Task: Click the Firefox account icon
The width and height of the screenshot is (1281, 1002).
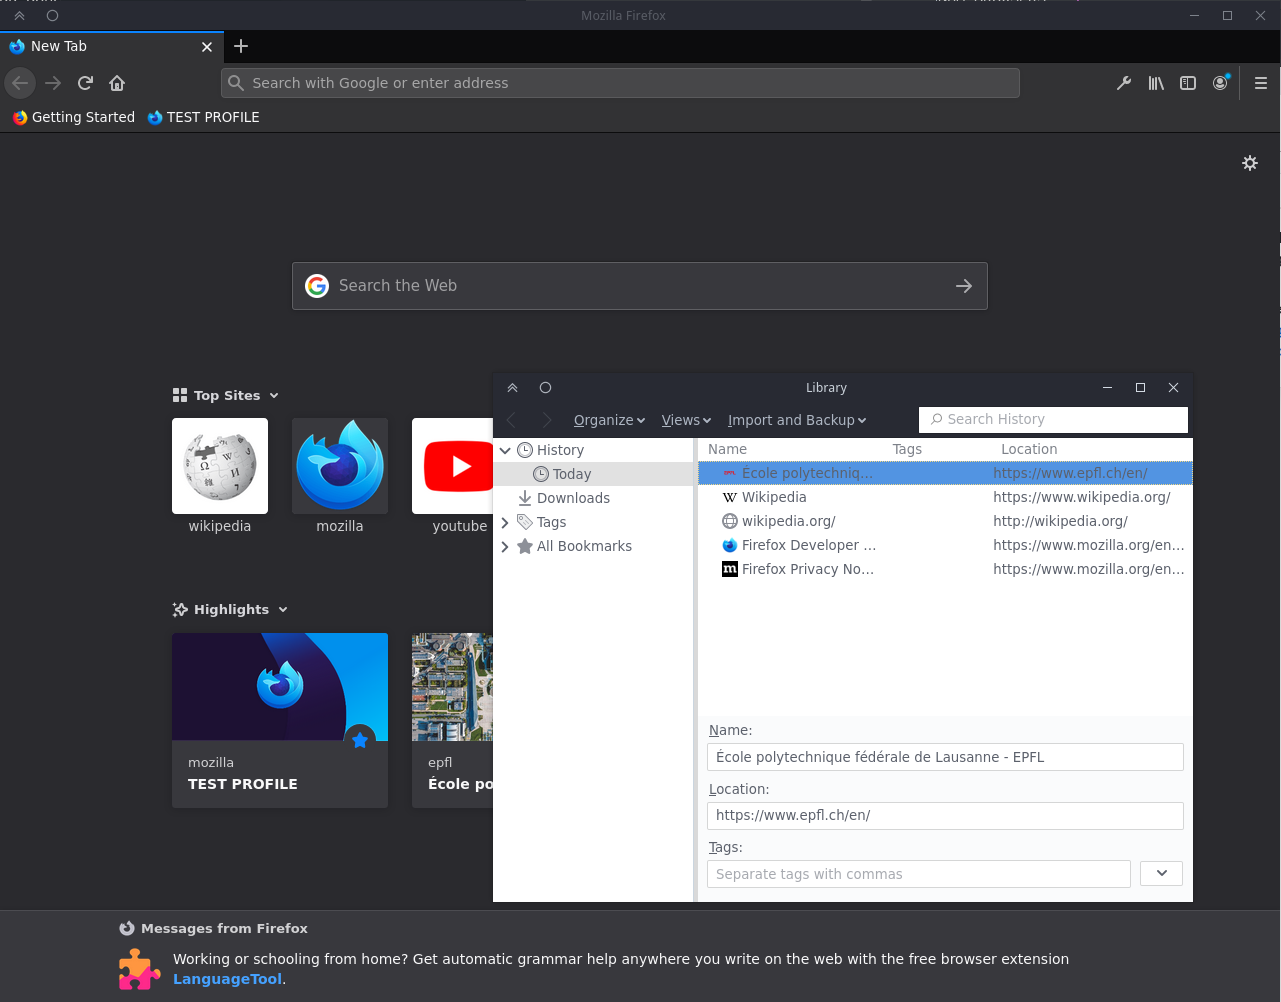Action: (x=1221, y=83)
